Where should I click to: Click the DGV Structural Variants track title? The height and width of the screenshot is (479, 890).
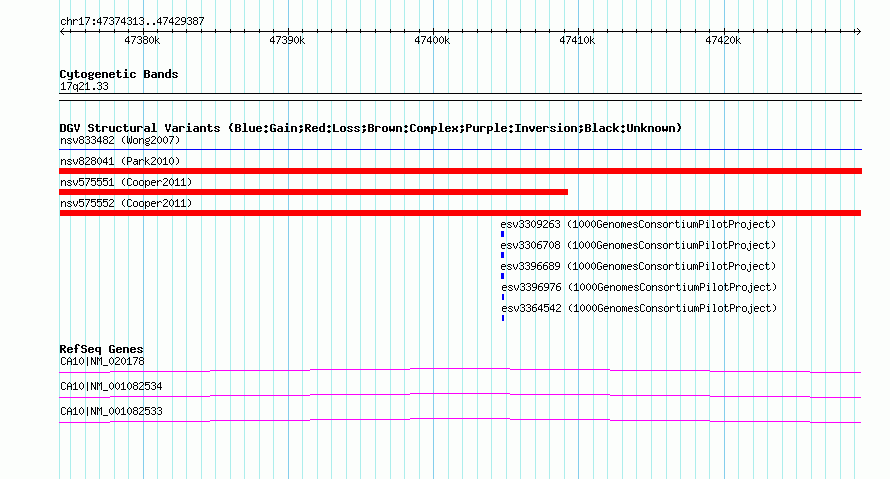point(371,128)
